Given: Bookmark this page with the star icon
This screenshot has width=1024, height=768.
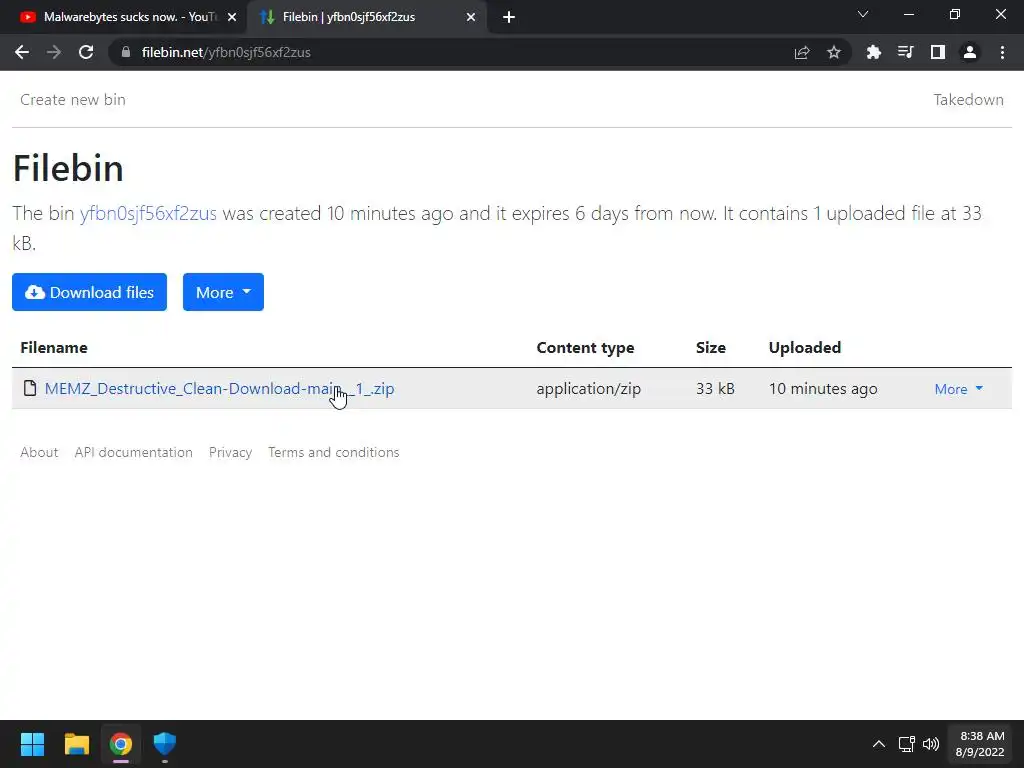Looking at the screenshot, I should coord(833,52).
